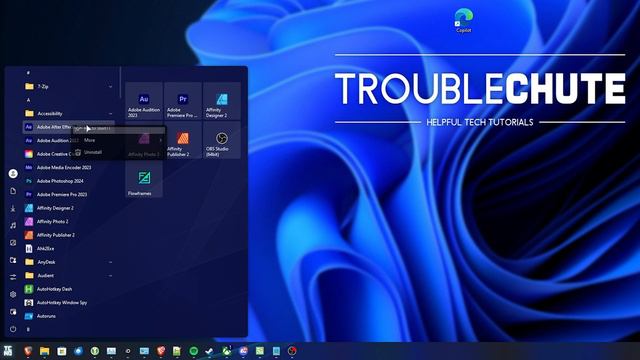Click the Audient folder entry
This screenshot has height=360, width=640.
coord(69,276)
